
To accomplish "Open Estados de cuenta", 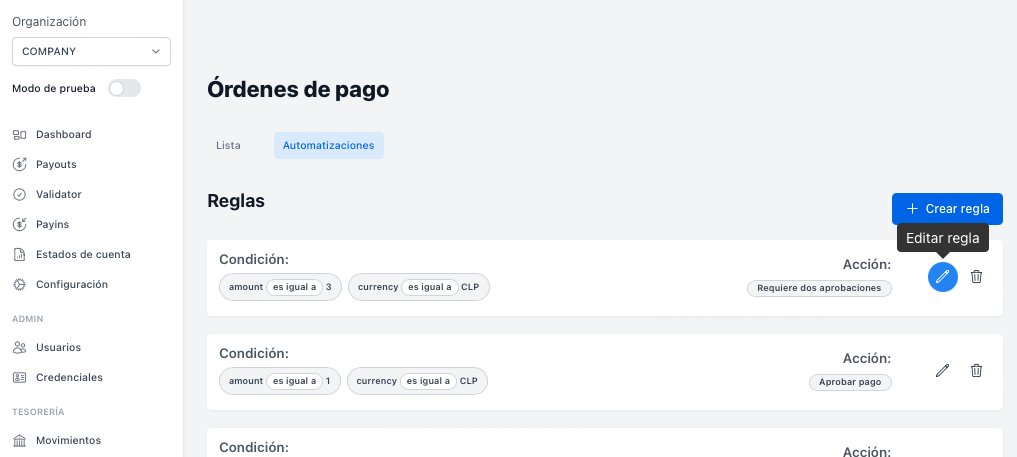I will click(x=83, y=254).
